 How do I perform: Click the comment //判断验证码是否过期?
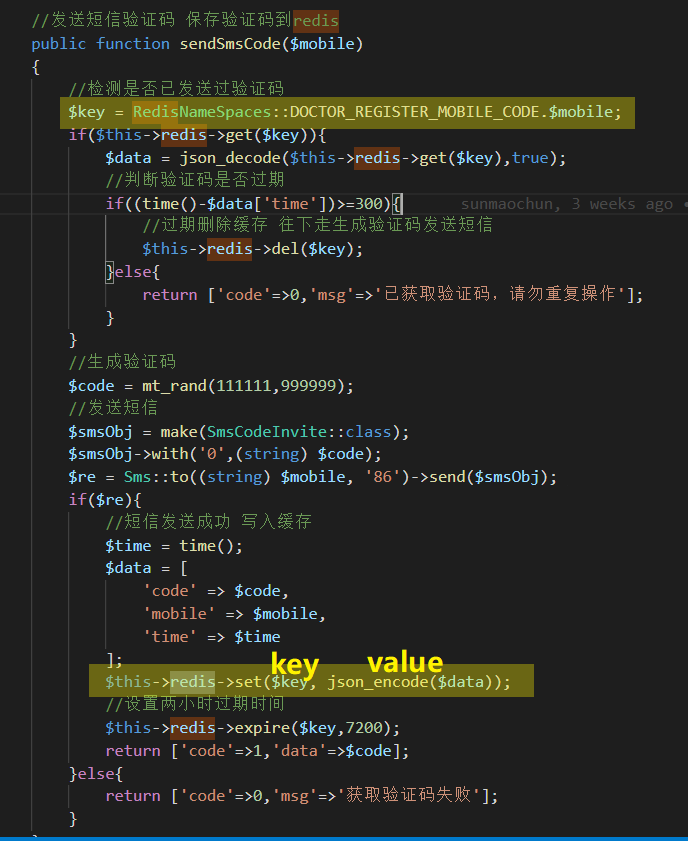tap(195, 180)
